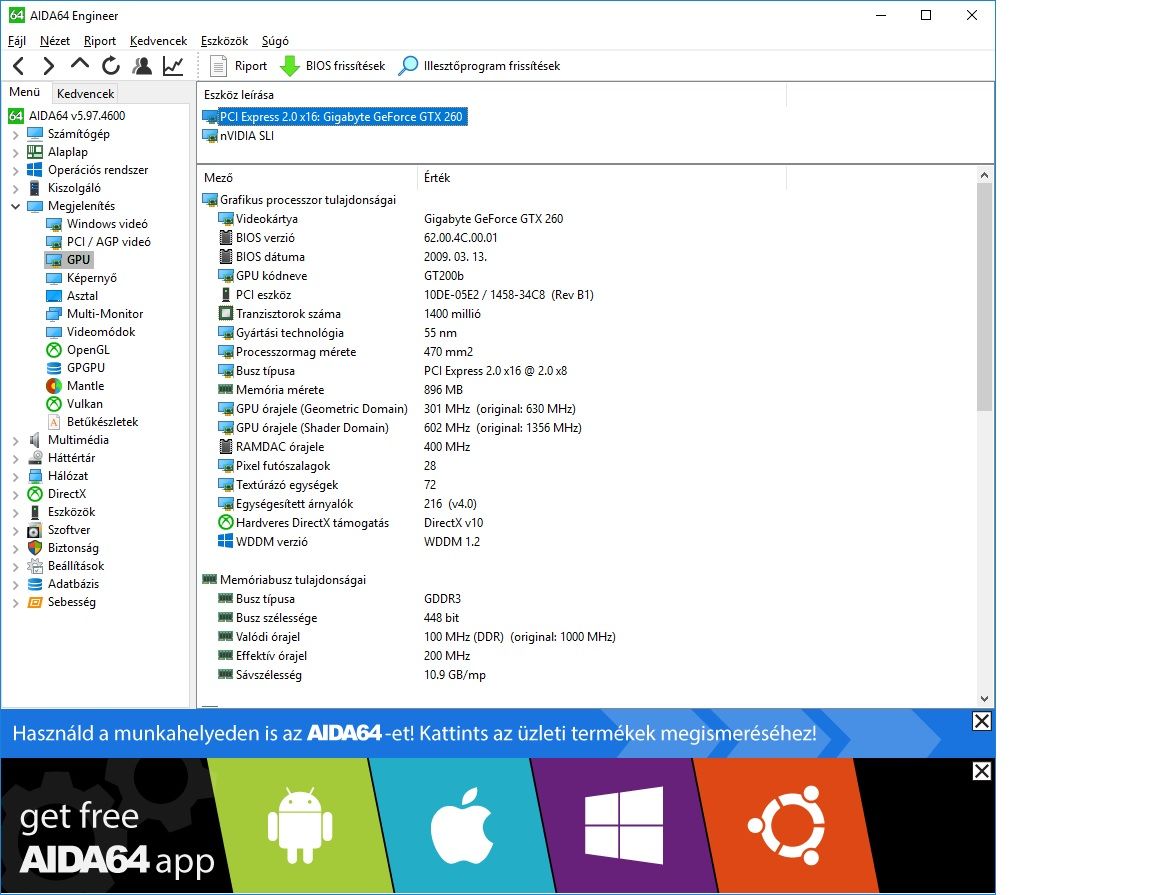Click the vertical scrollbar down arrow
Screen dimensions: 1152x895
984,699
